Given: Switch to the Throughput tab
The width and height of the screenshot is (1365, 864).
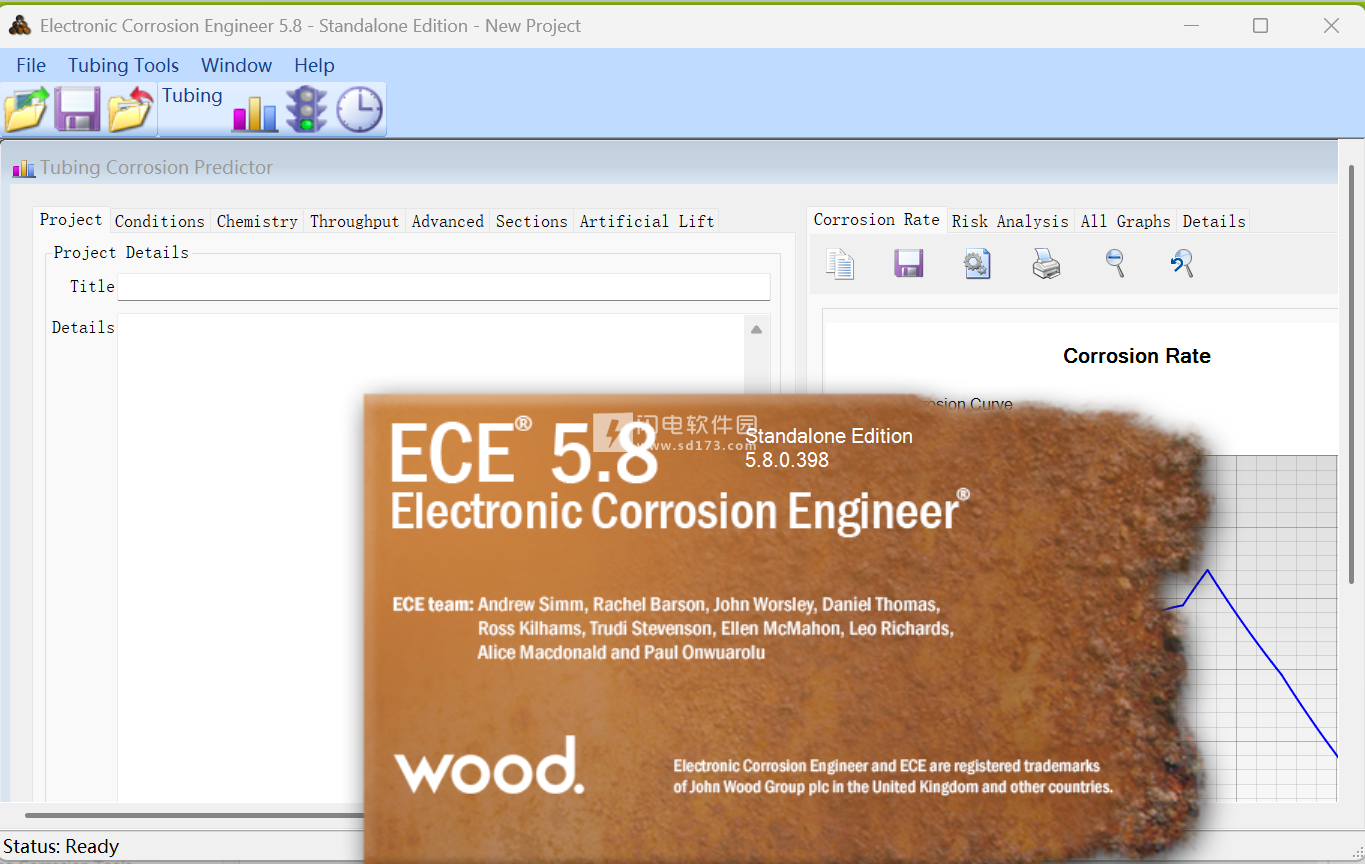Looking at the screenshot, I should coord(355,222).
